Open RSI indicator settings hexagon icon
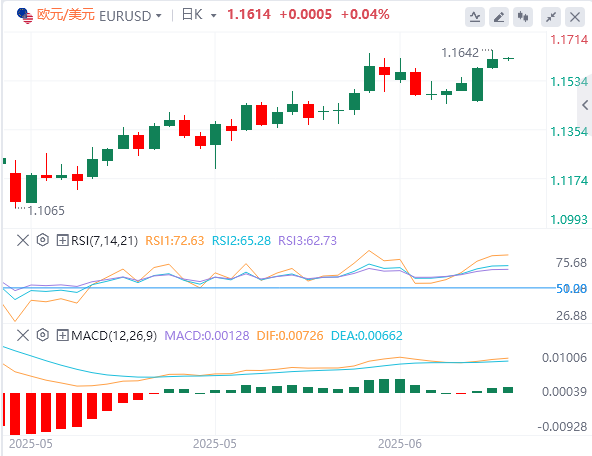The width and height of the screenshot is (592, 456). click(43, 240)
